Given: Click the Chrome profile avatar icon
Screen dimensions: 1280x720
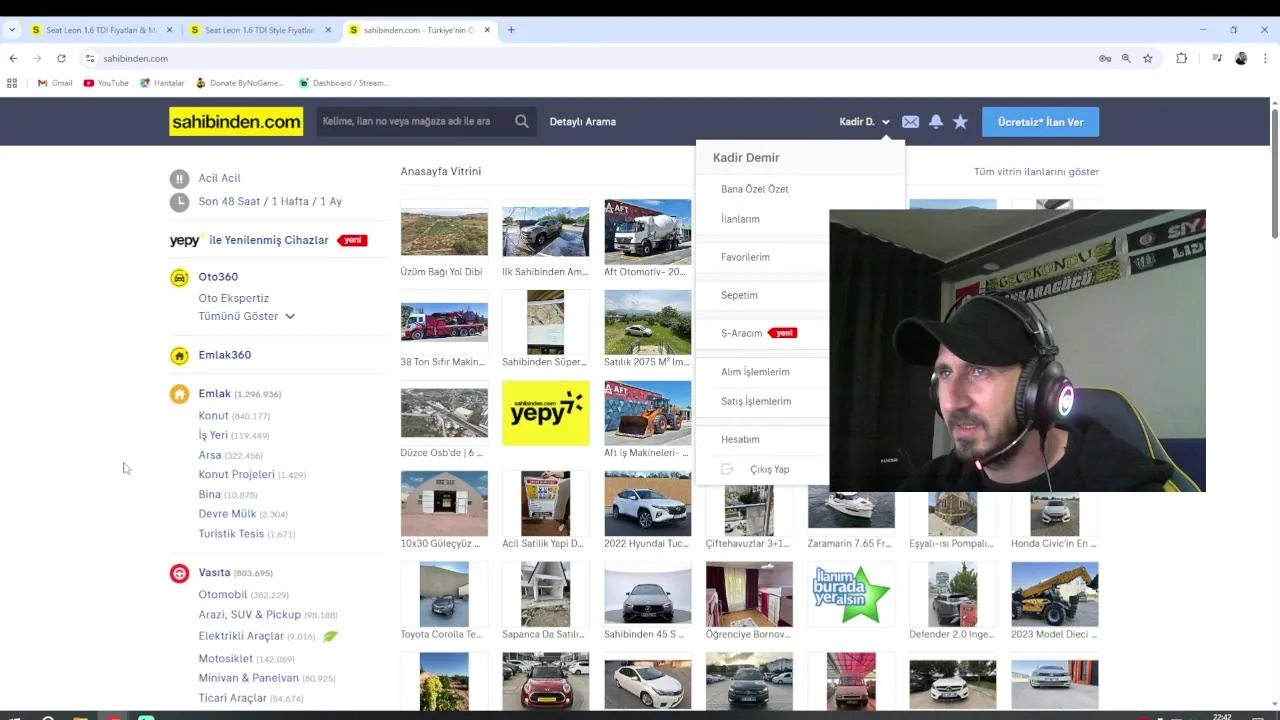Looking at the screenshot, I should tap(1241, 58).
